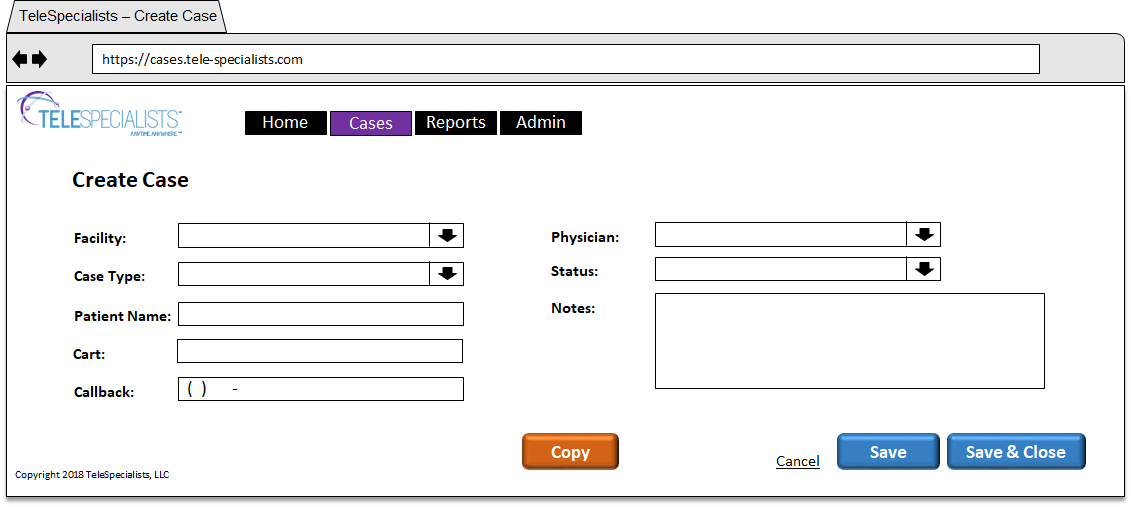Click the Save button
The image size is (1131, 507).
(888, 452)
